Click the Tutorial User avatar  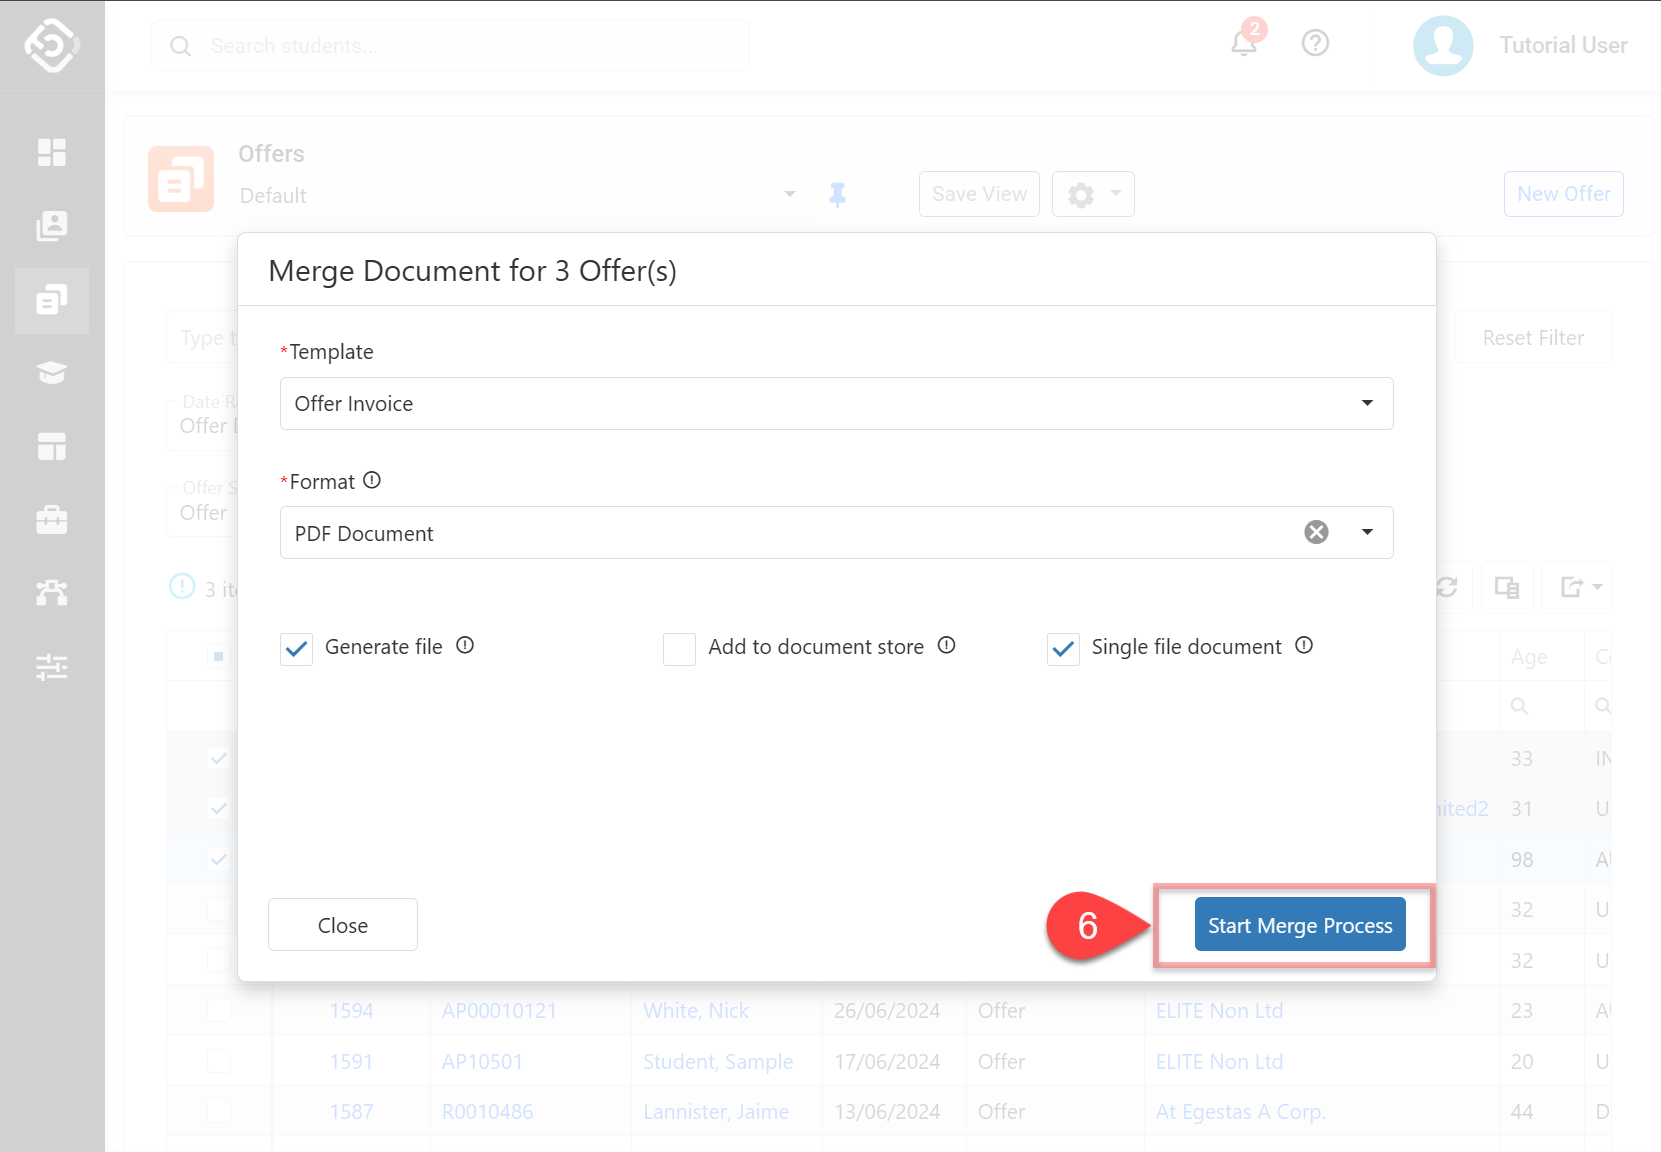tap(1442, 45)
